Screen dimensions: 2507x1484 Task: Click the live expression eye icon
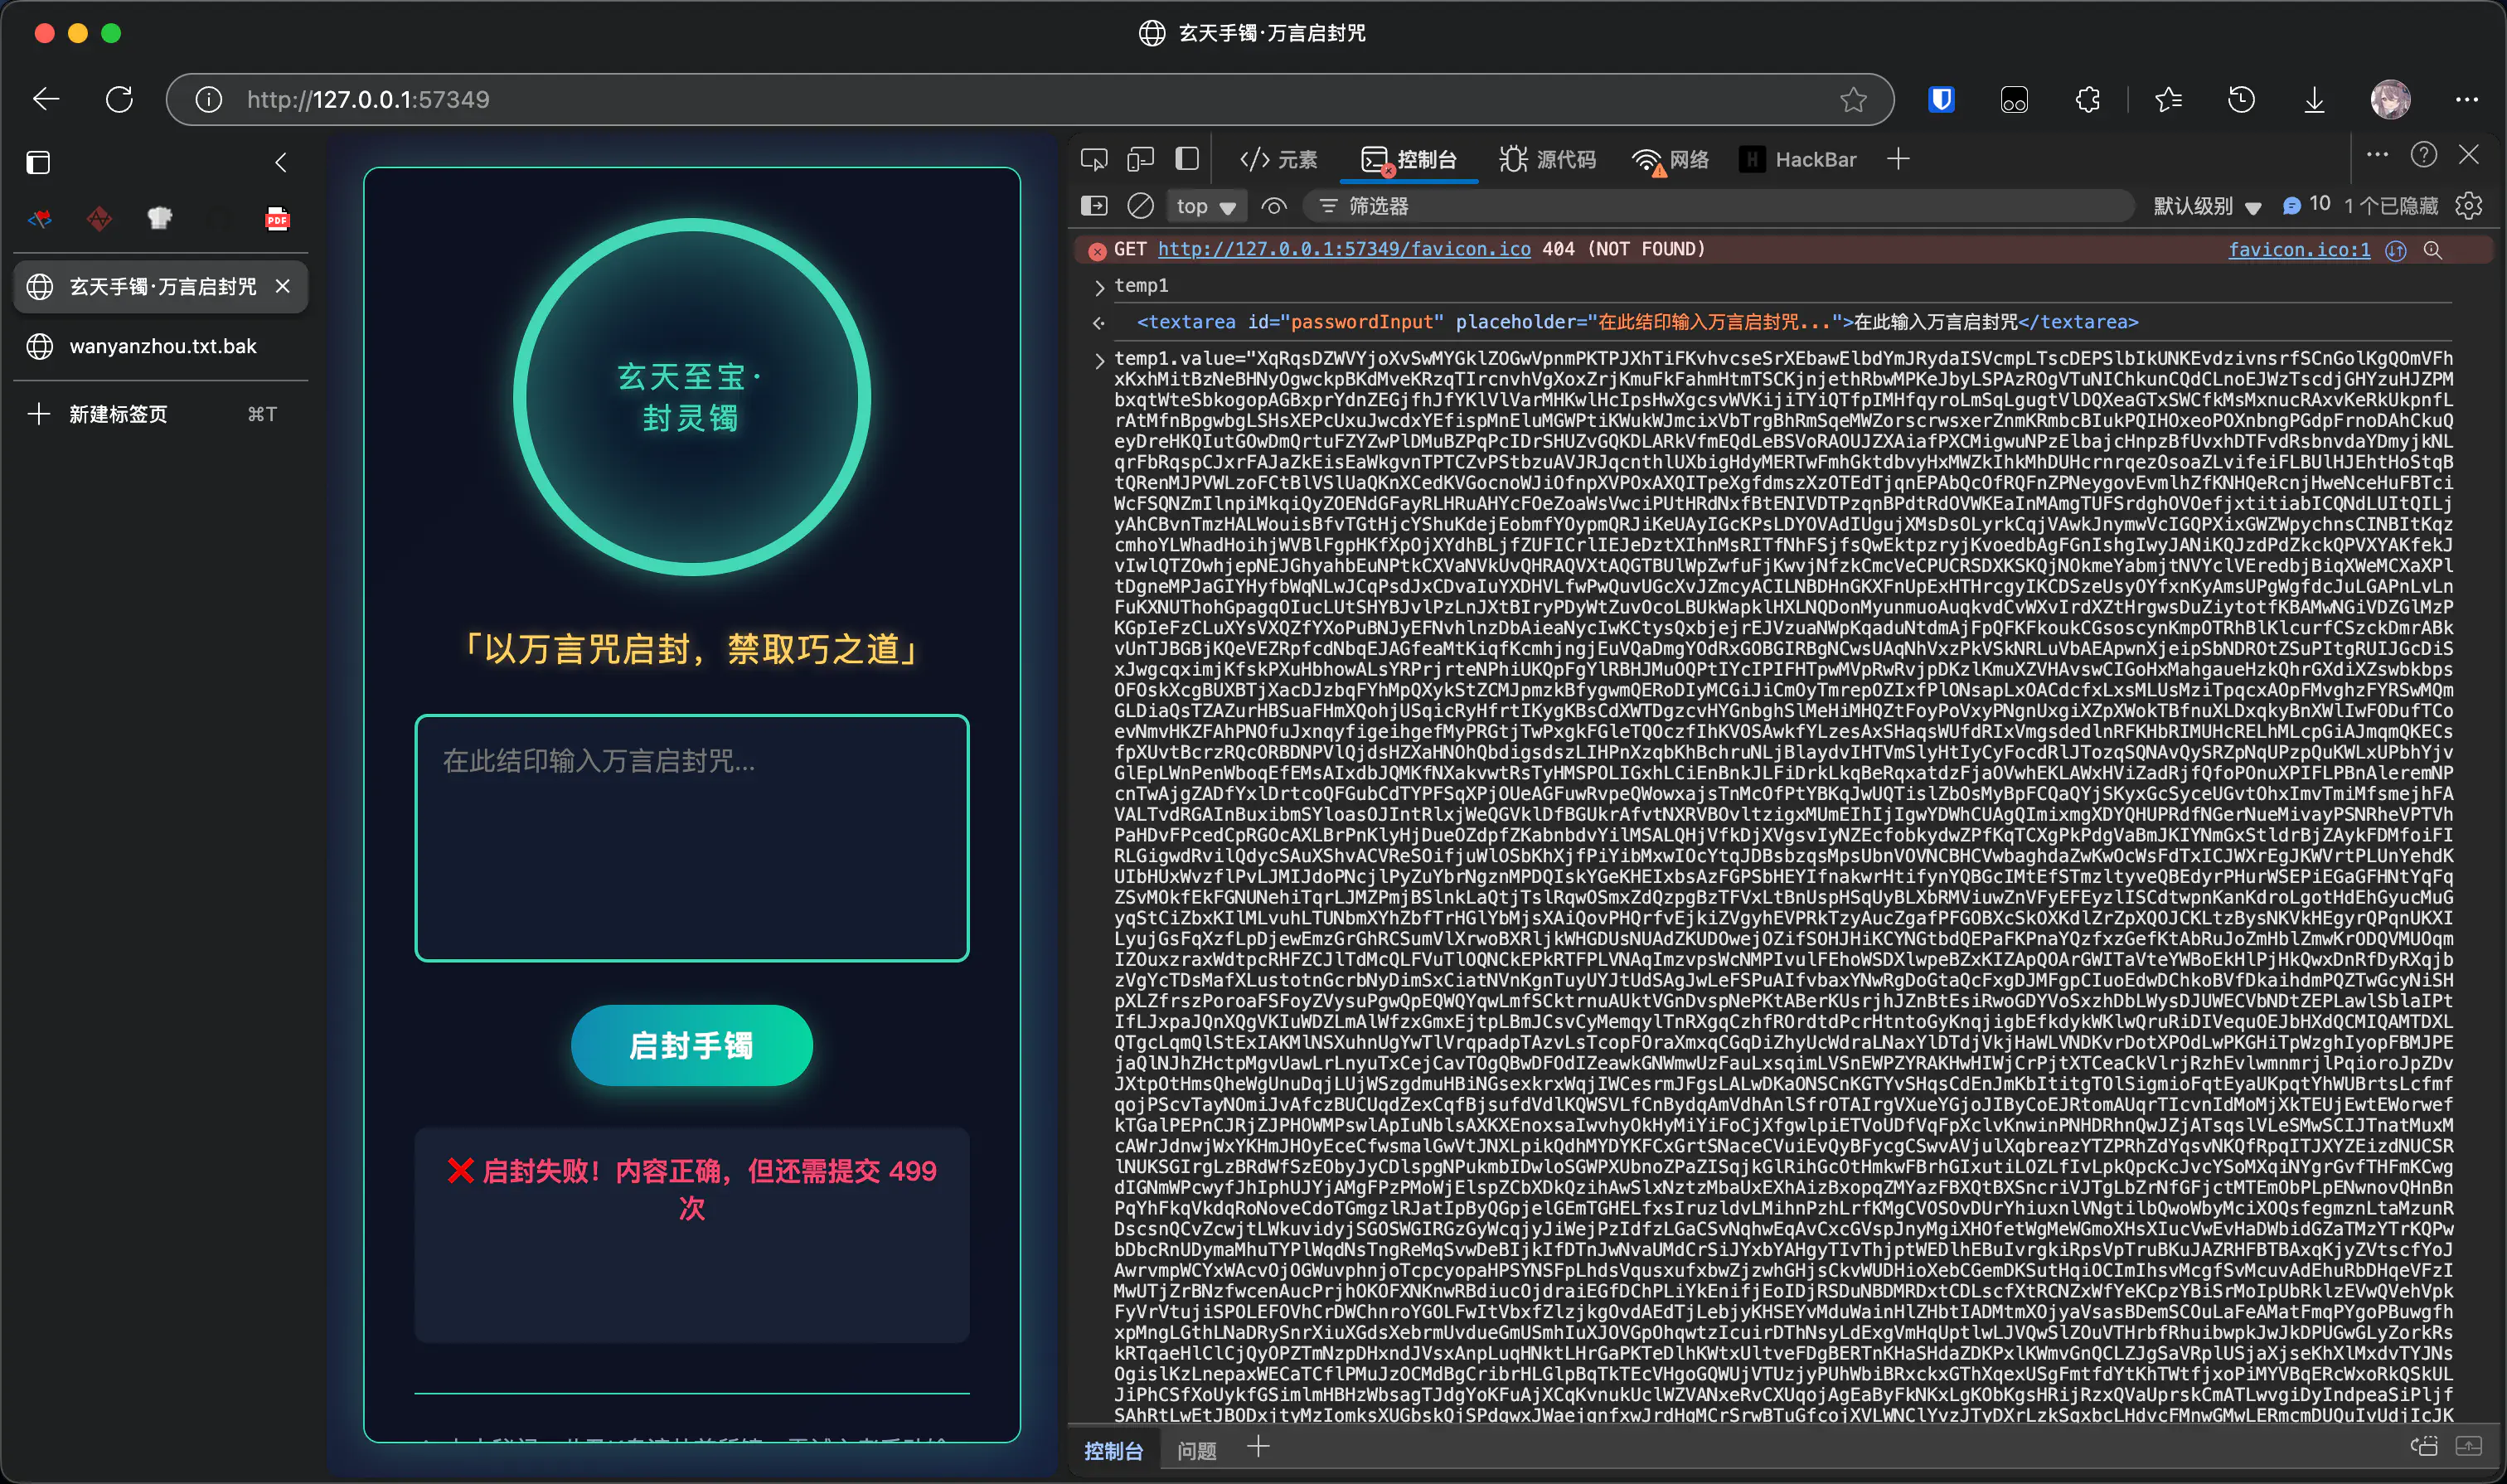[1273, 206]
